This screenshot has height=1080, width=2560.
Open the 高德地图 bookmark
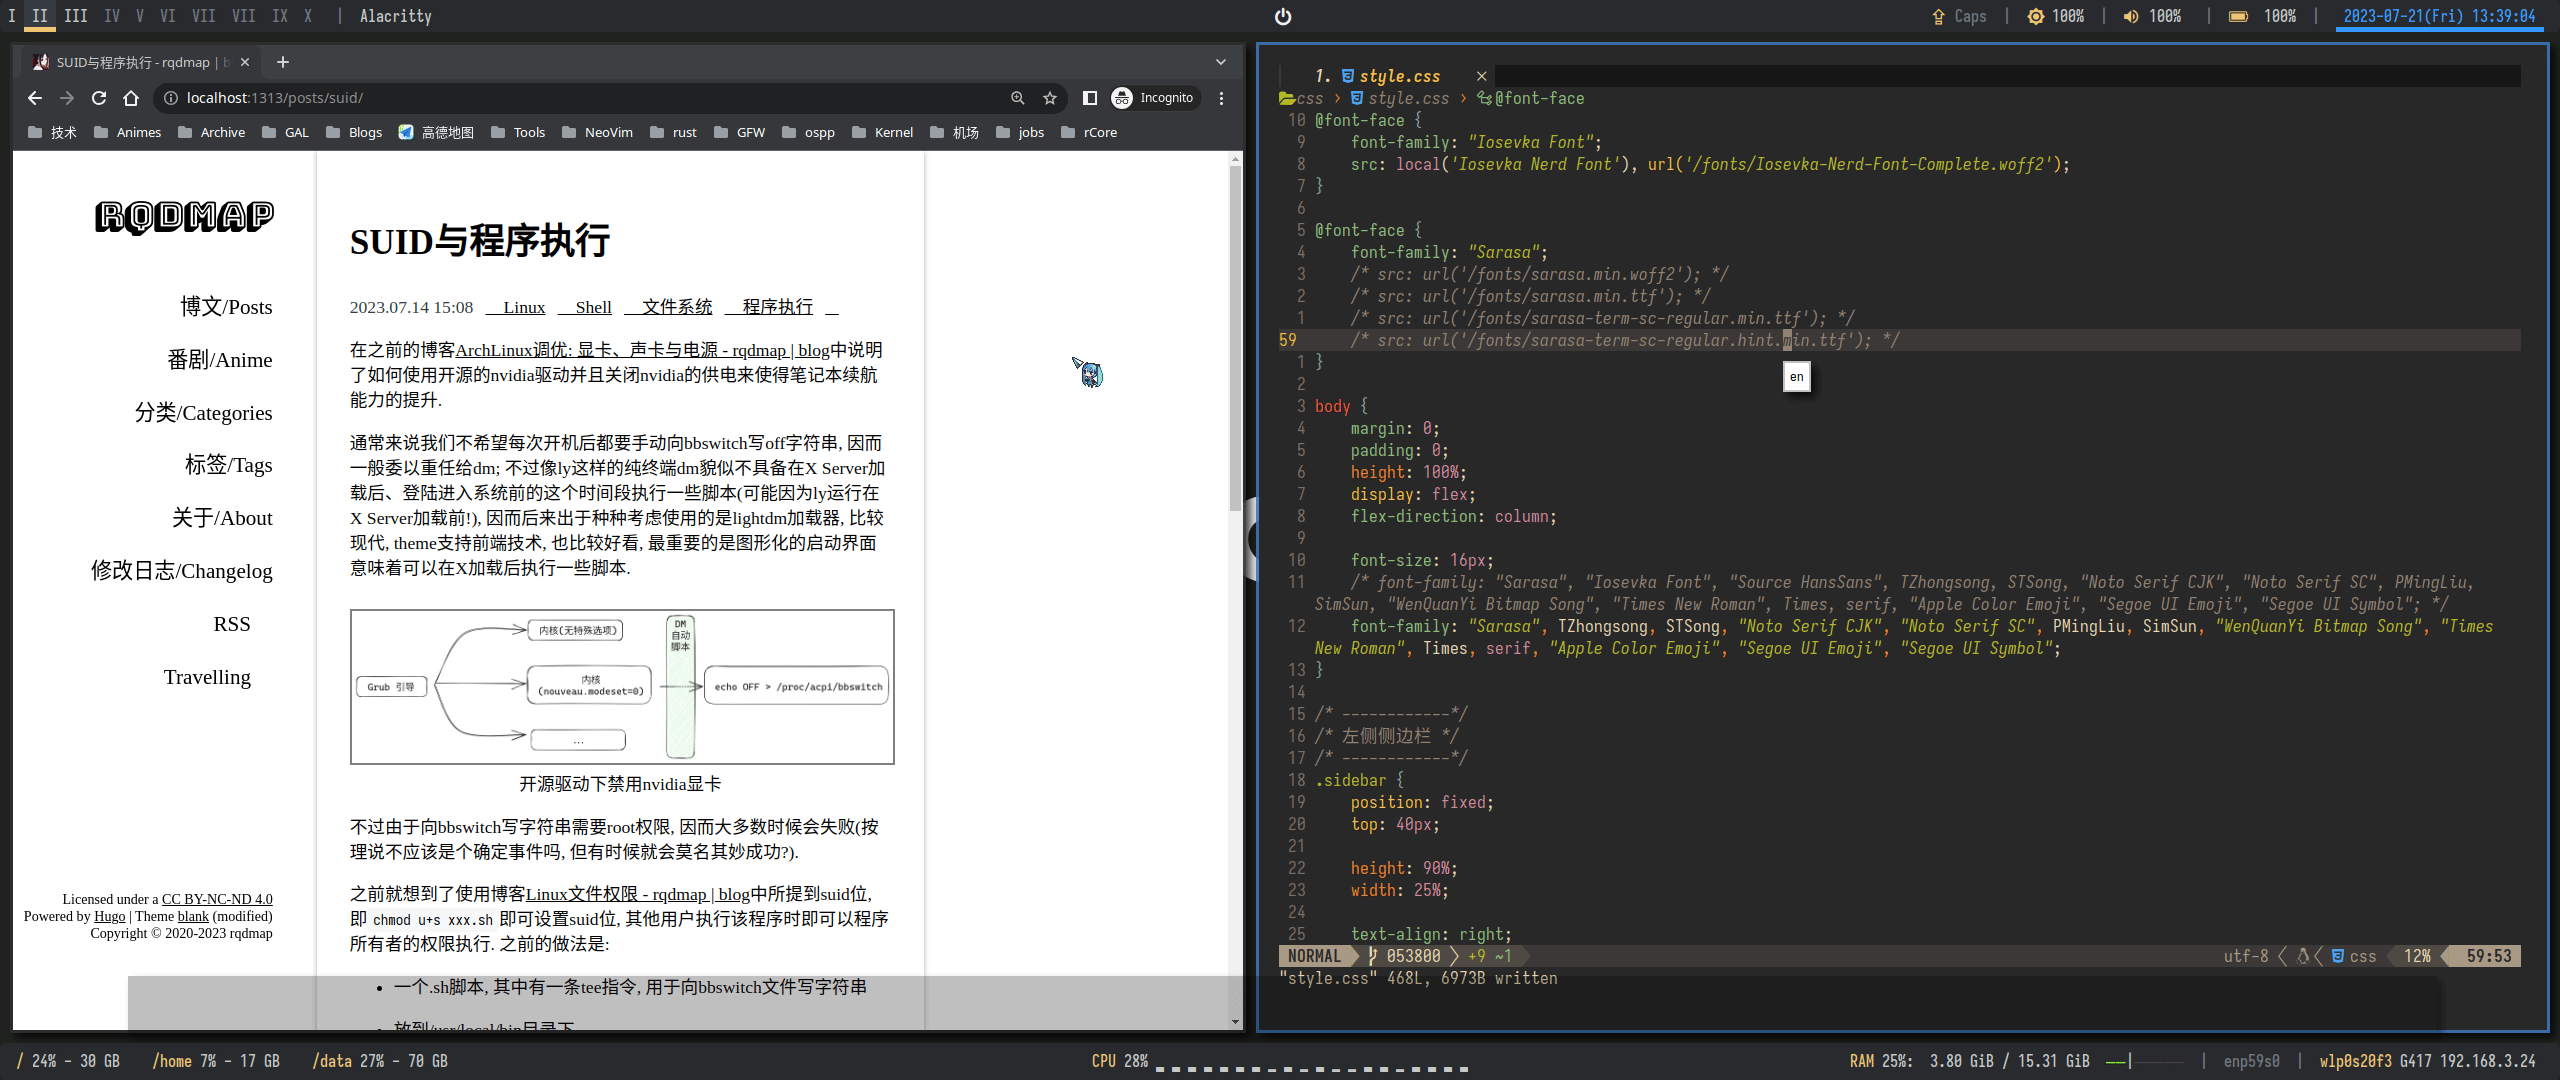[x=436, y=132]
